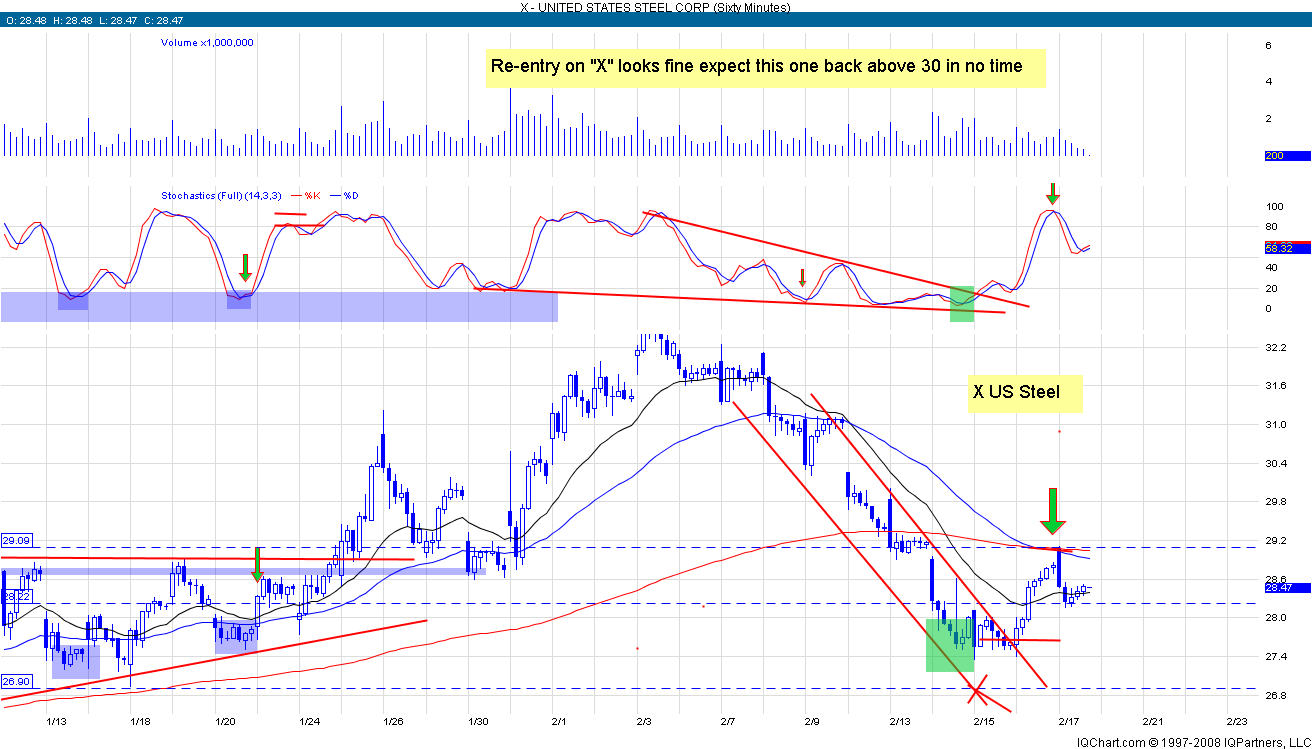Click the 29.09 price level tag
The image size is (1312, 749).
[x=16, y=540]
